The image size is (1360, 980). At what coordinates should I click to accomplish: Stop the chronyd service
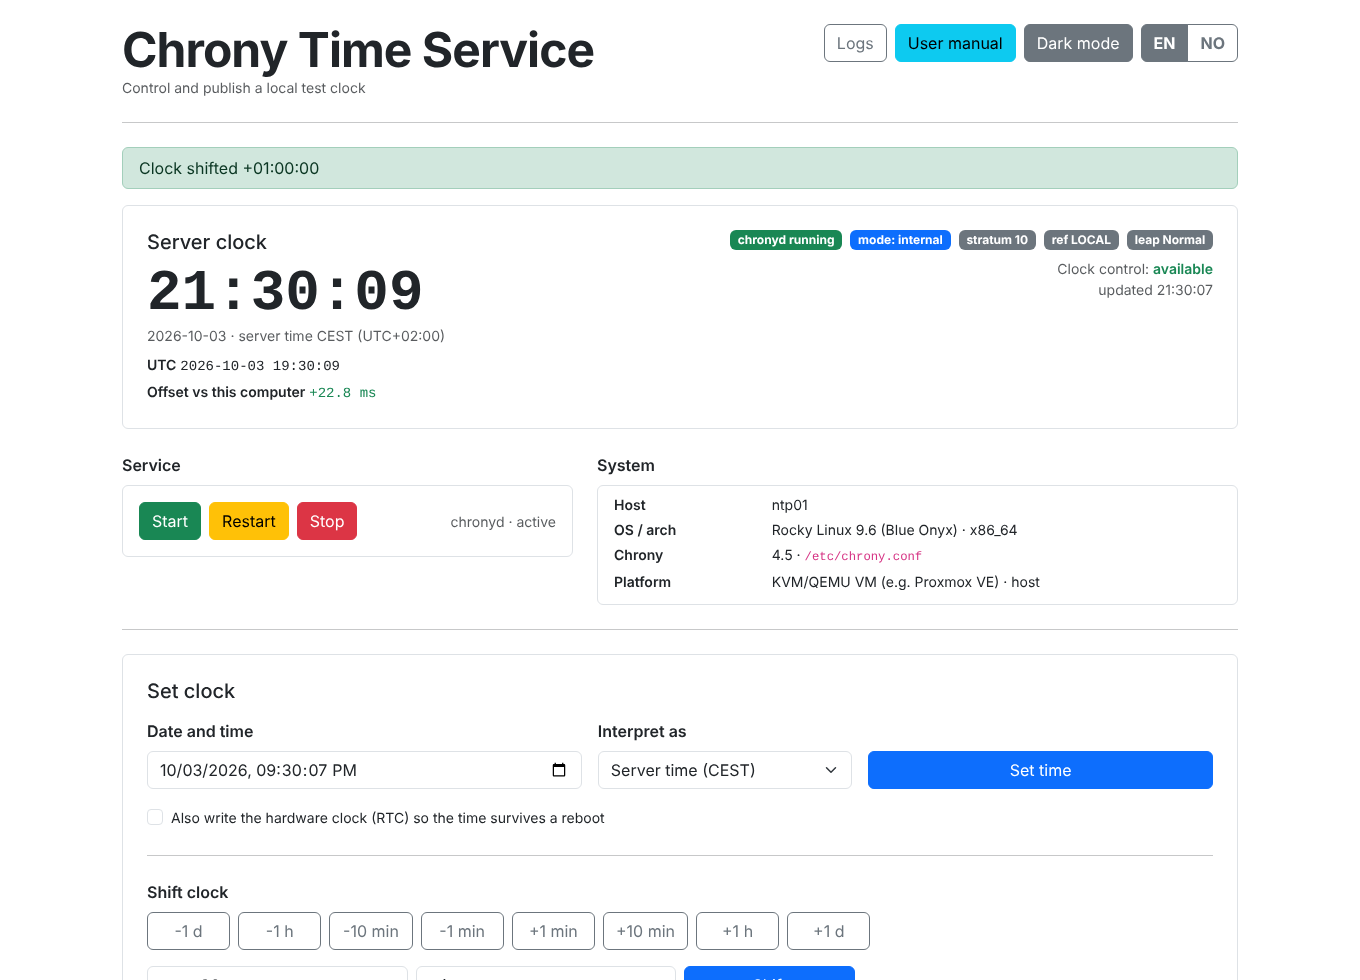click(327, 521)
